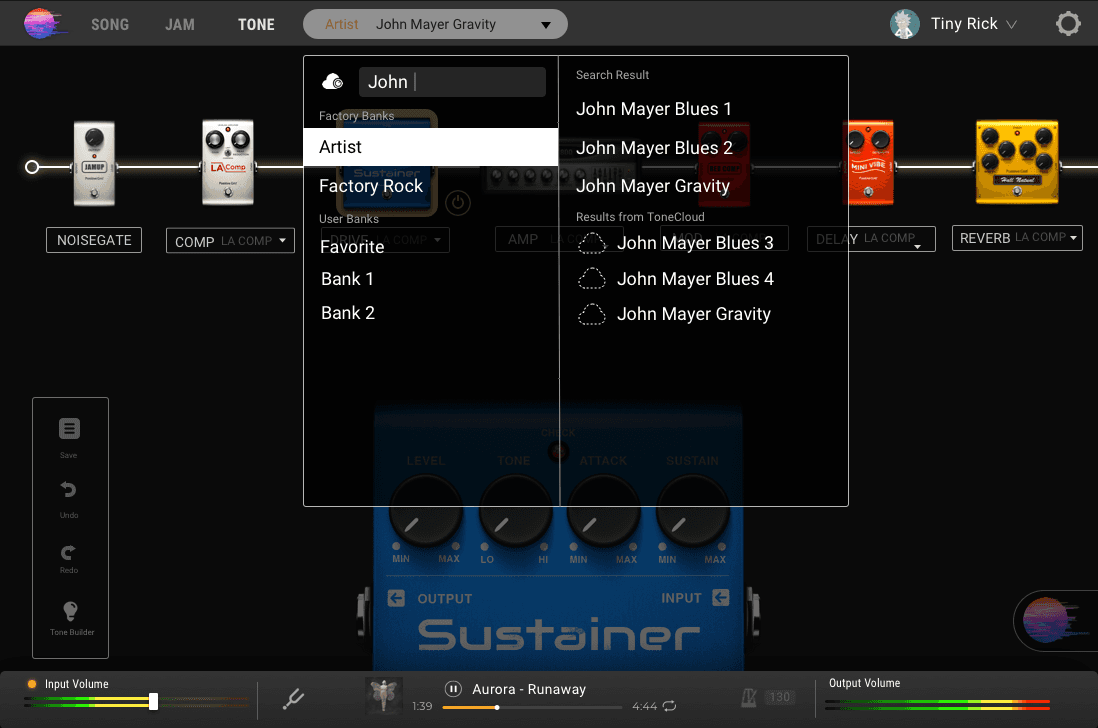Click the 130 BPM tempo value
Screen dimensions: 1098x728
[779, 697]
